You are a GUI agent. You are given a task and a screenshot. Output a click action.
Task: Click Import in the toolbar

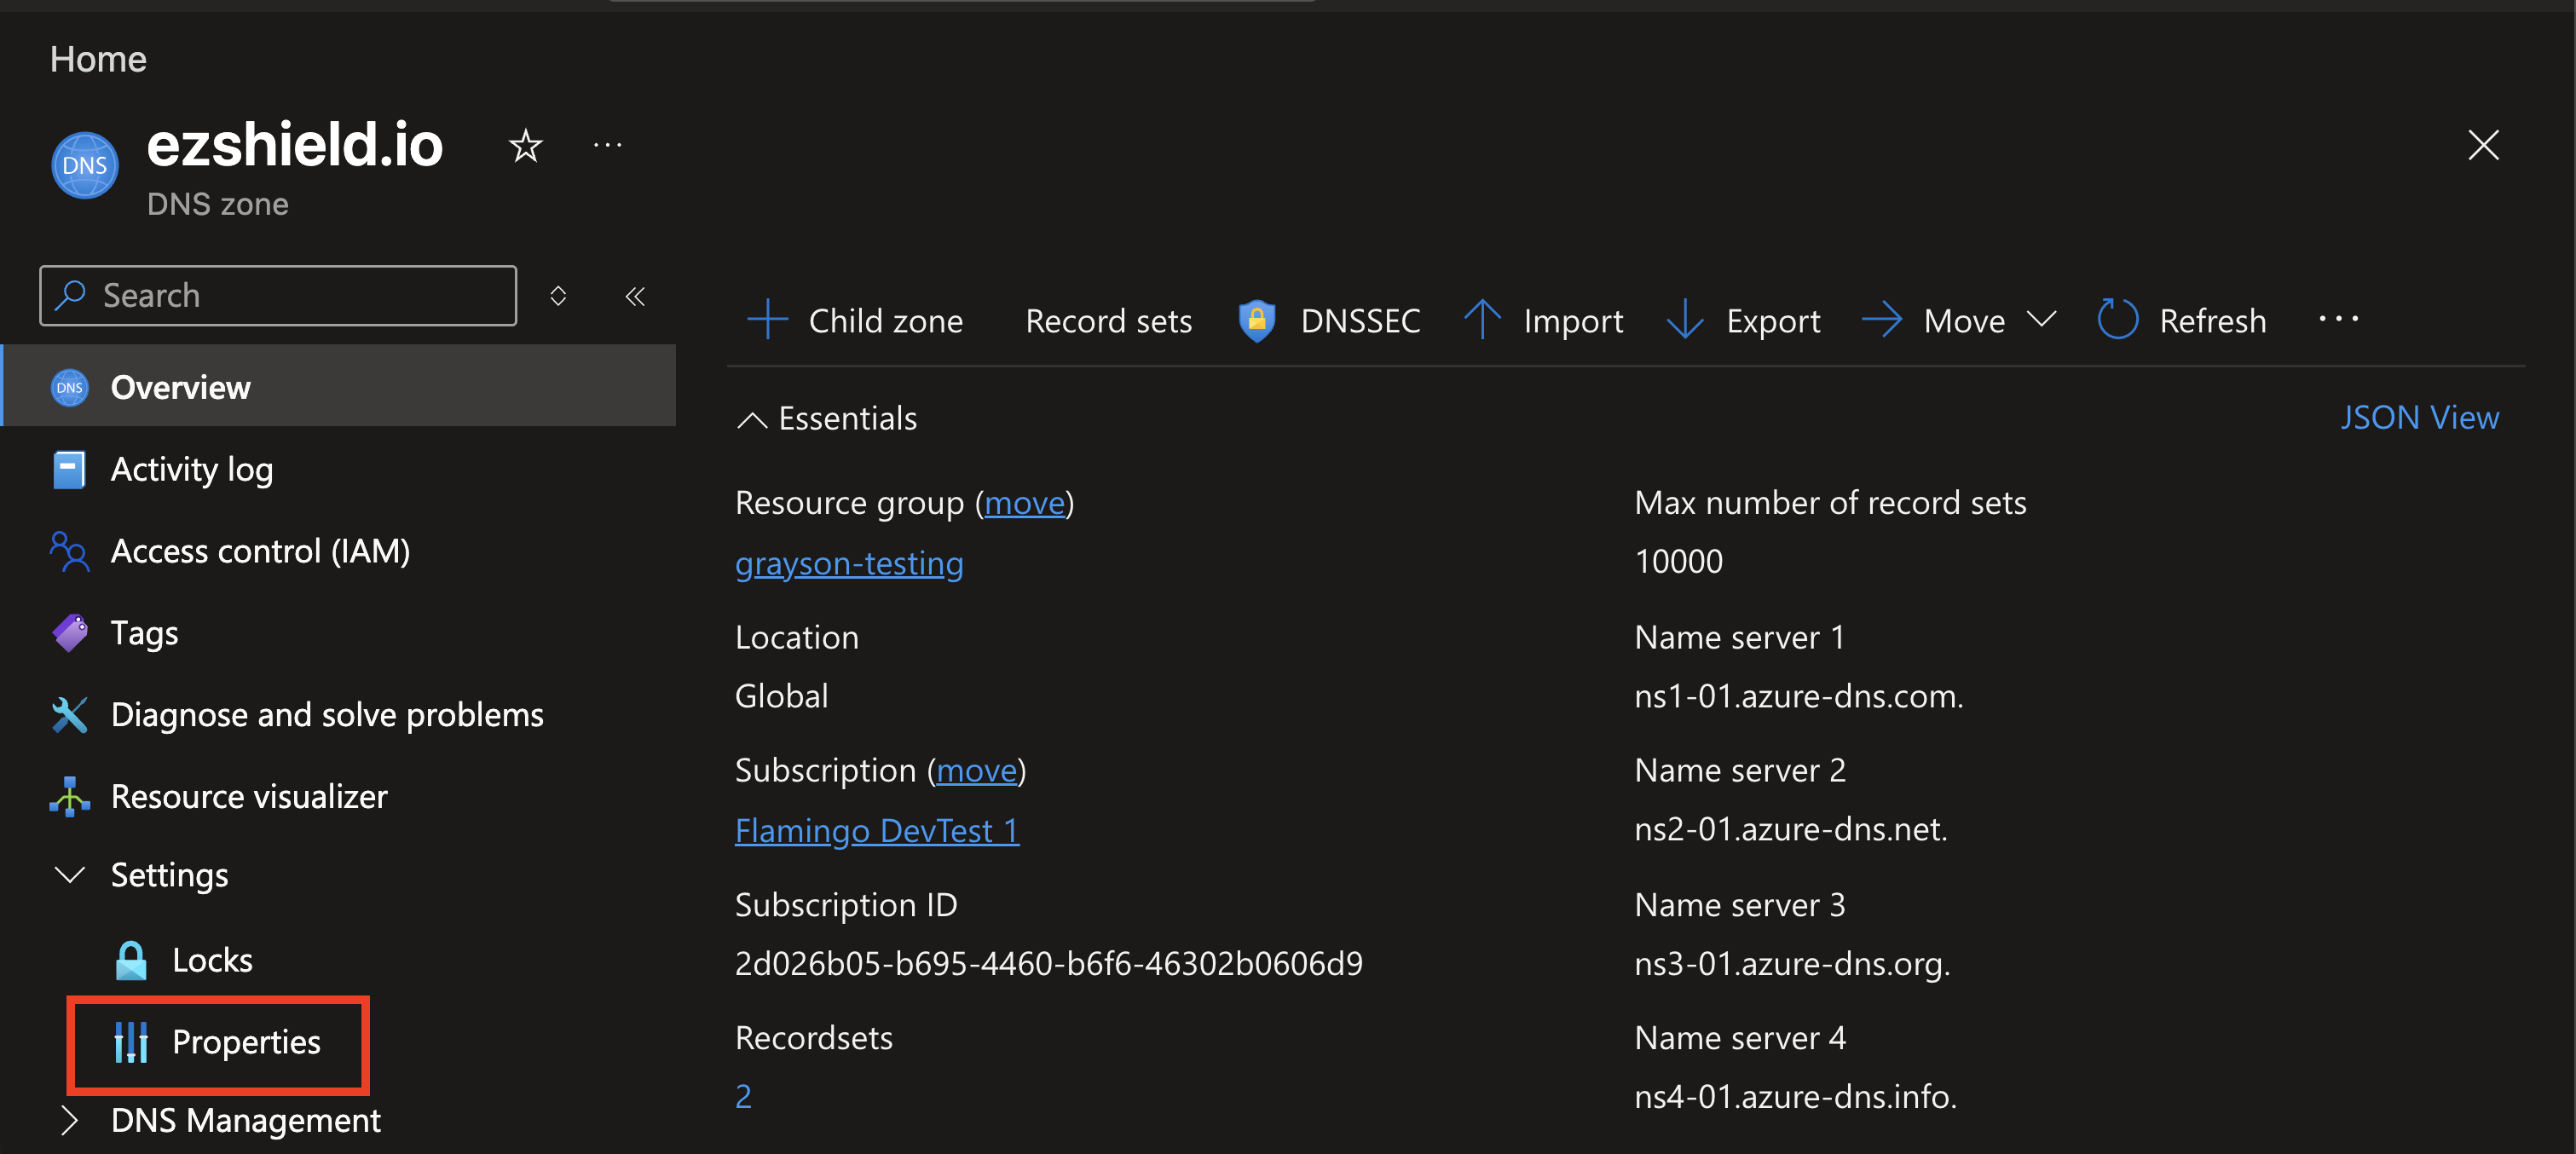point(1573,321)
